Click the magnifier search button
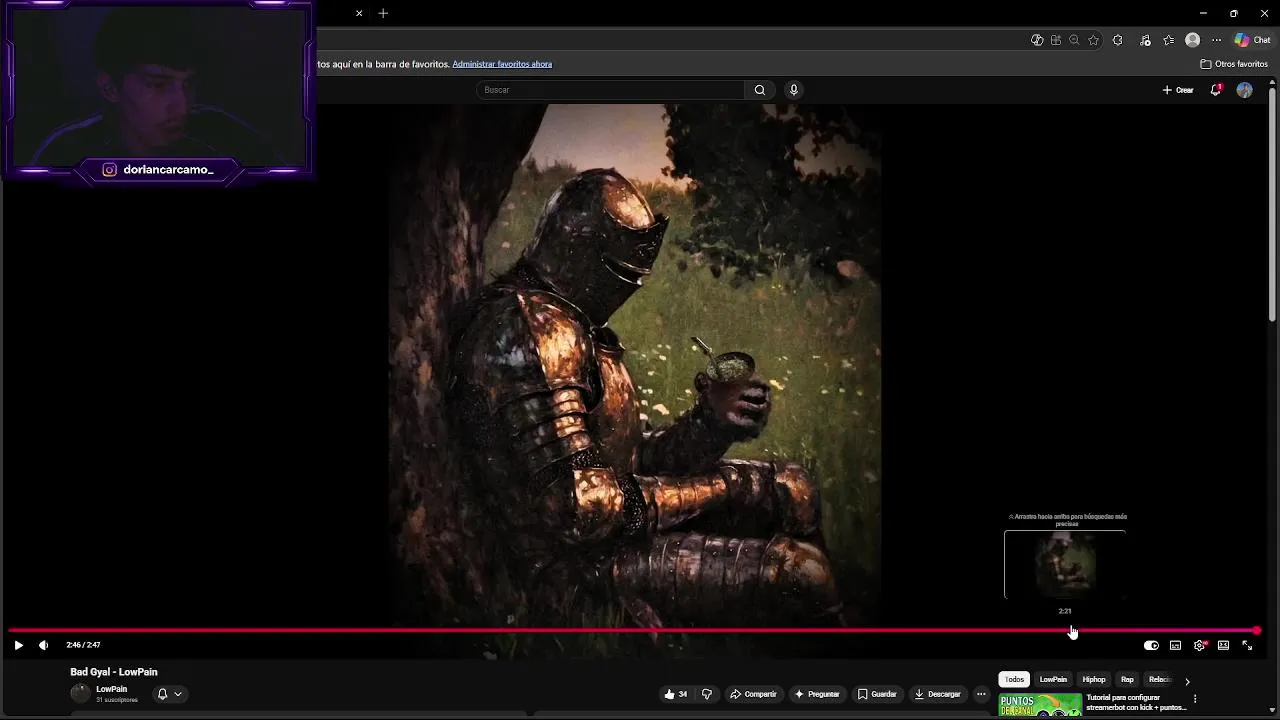This screenshot has width=1280, height=720. tap(760, 90)
